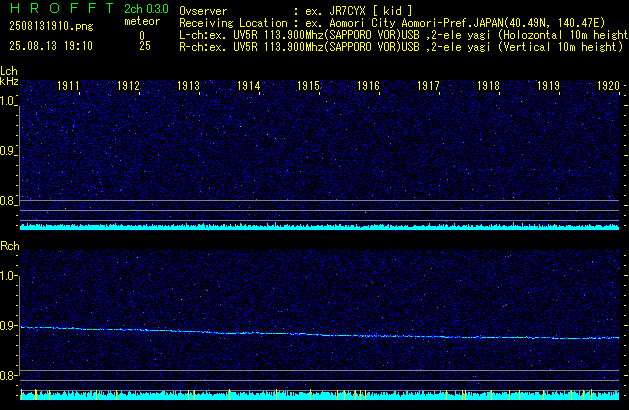Click time marker 1919
629x410 pixels.
point(548,86)
